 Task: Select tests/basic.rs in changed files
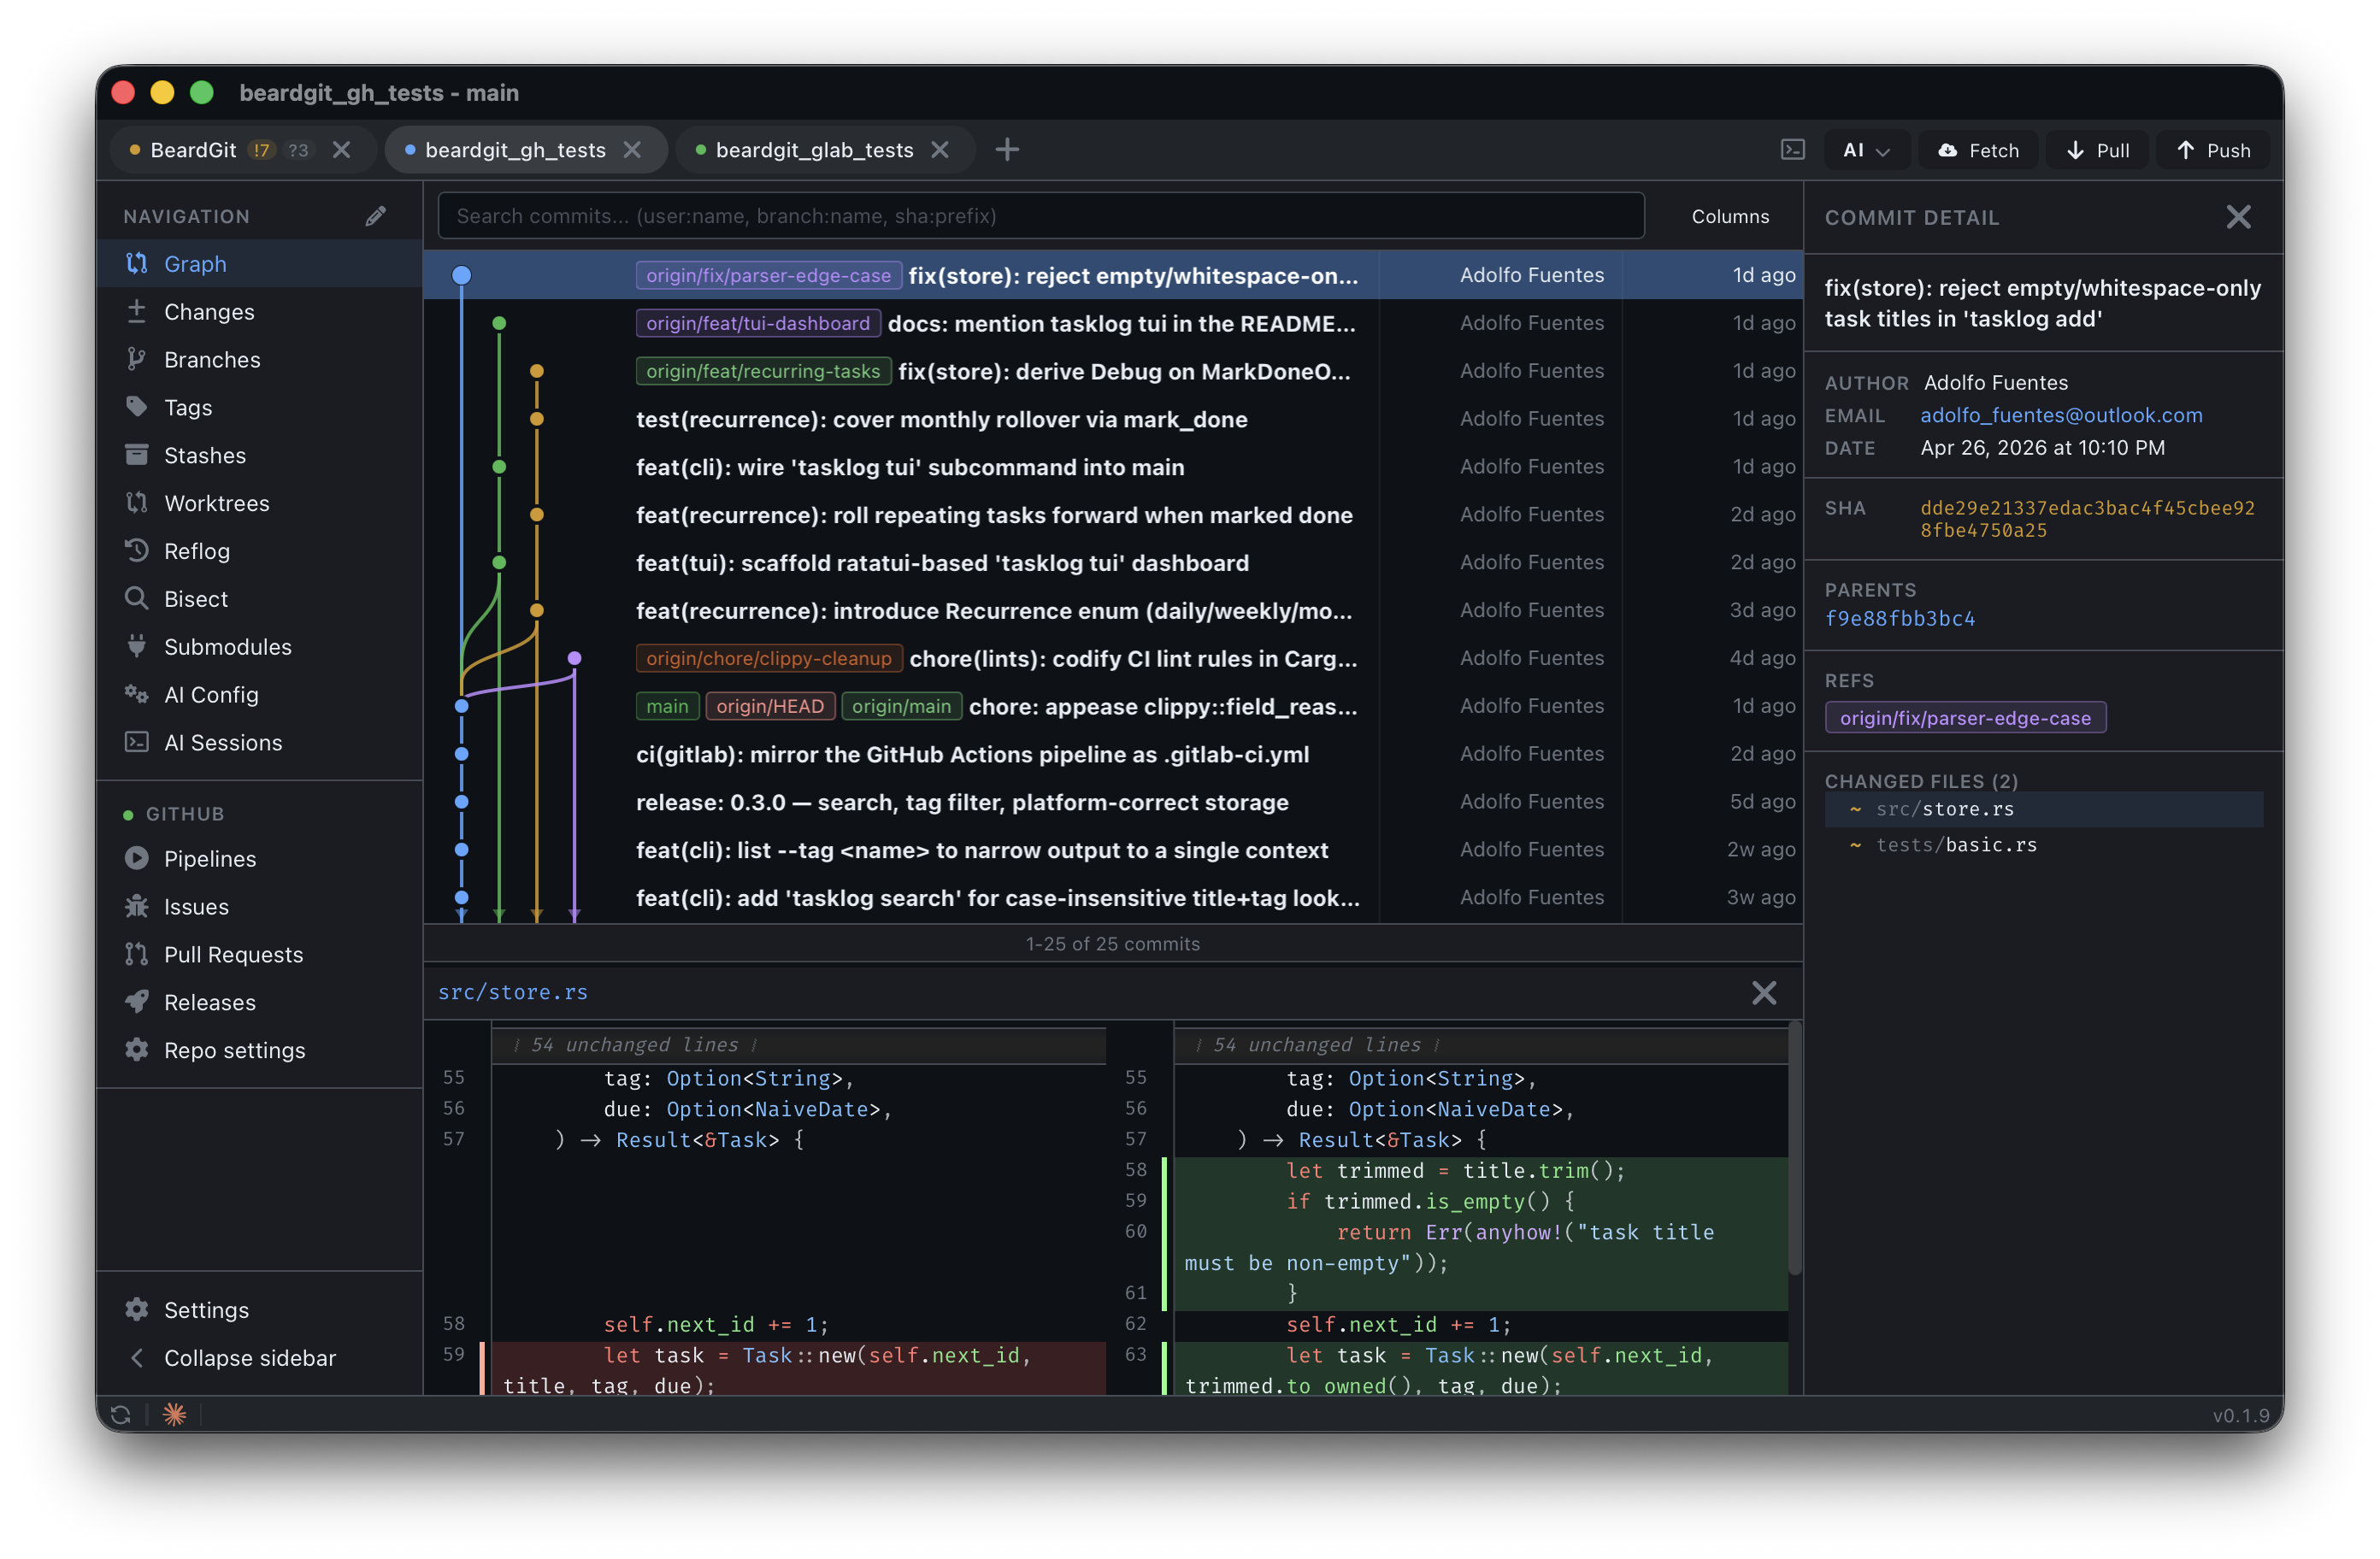click(x=2043, y=846)
